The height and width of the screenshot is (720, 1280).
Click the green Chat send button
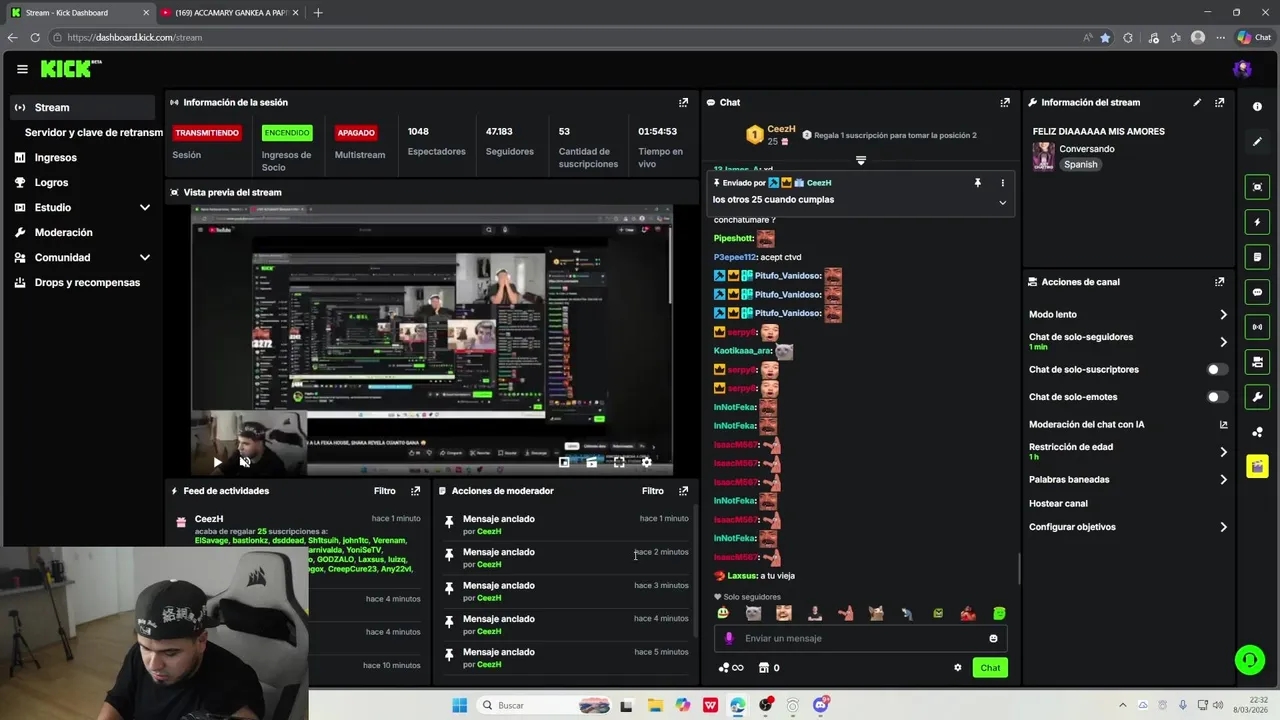coord(990,668)
